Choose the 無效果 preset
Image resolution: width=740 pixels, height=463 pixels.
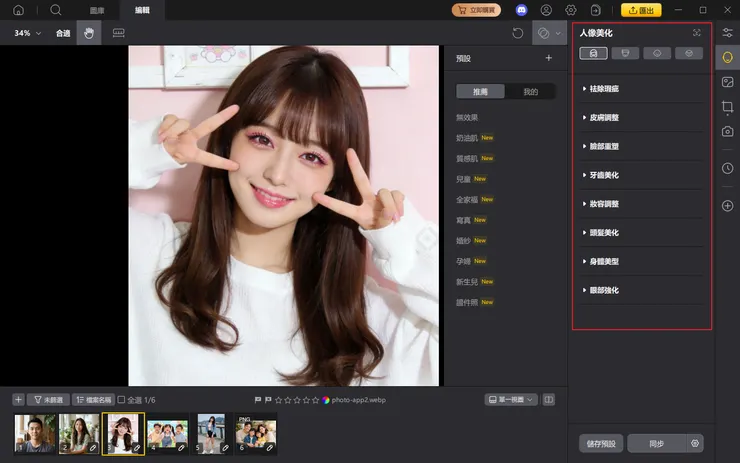(467, 118)
